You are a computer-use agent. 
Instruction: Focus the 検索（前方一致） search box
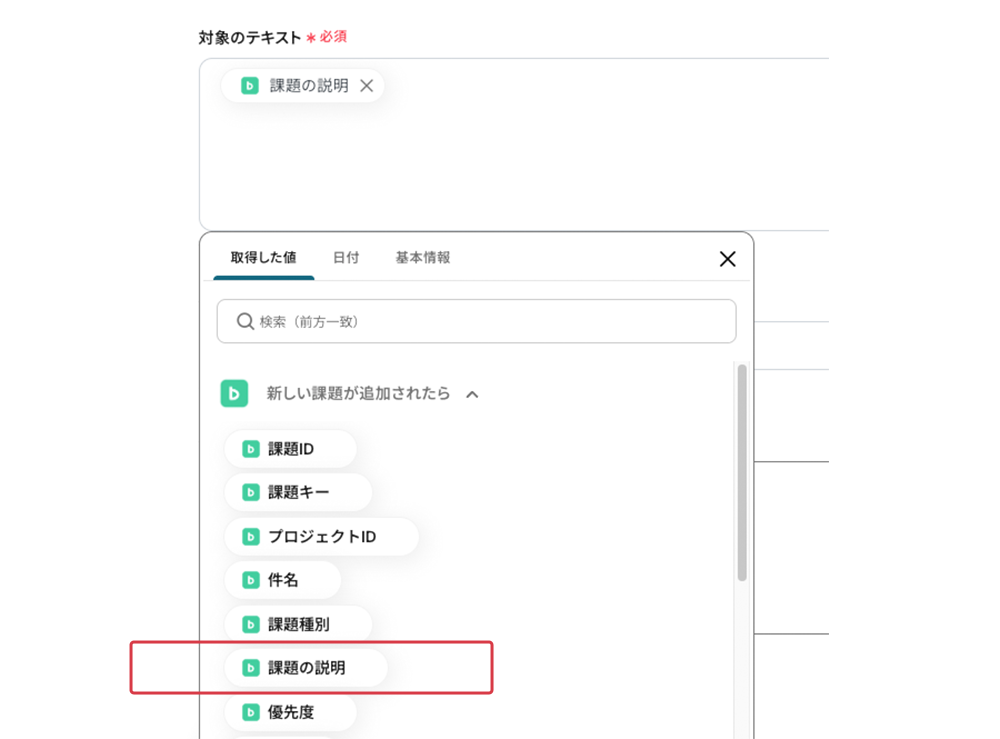490,322
